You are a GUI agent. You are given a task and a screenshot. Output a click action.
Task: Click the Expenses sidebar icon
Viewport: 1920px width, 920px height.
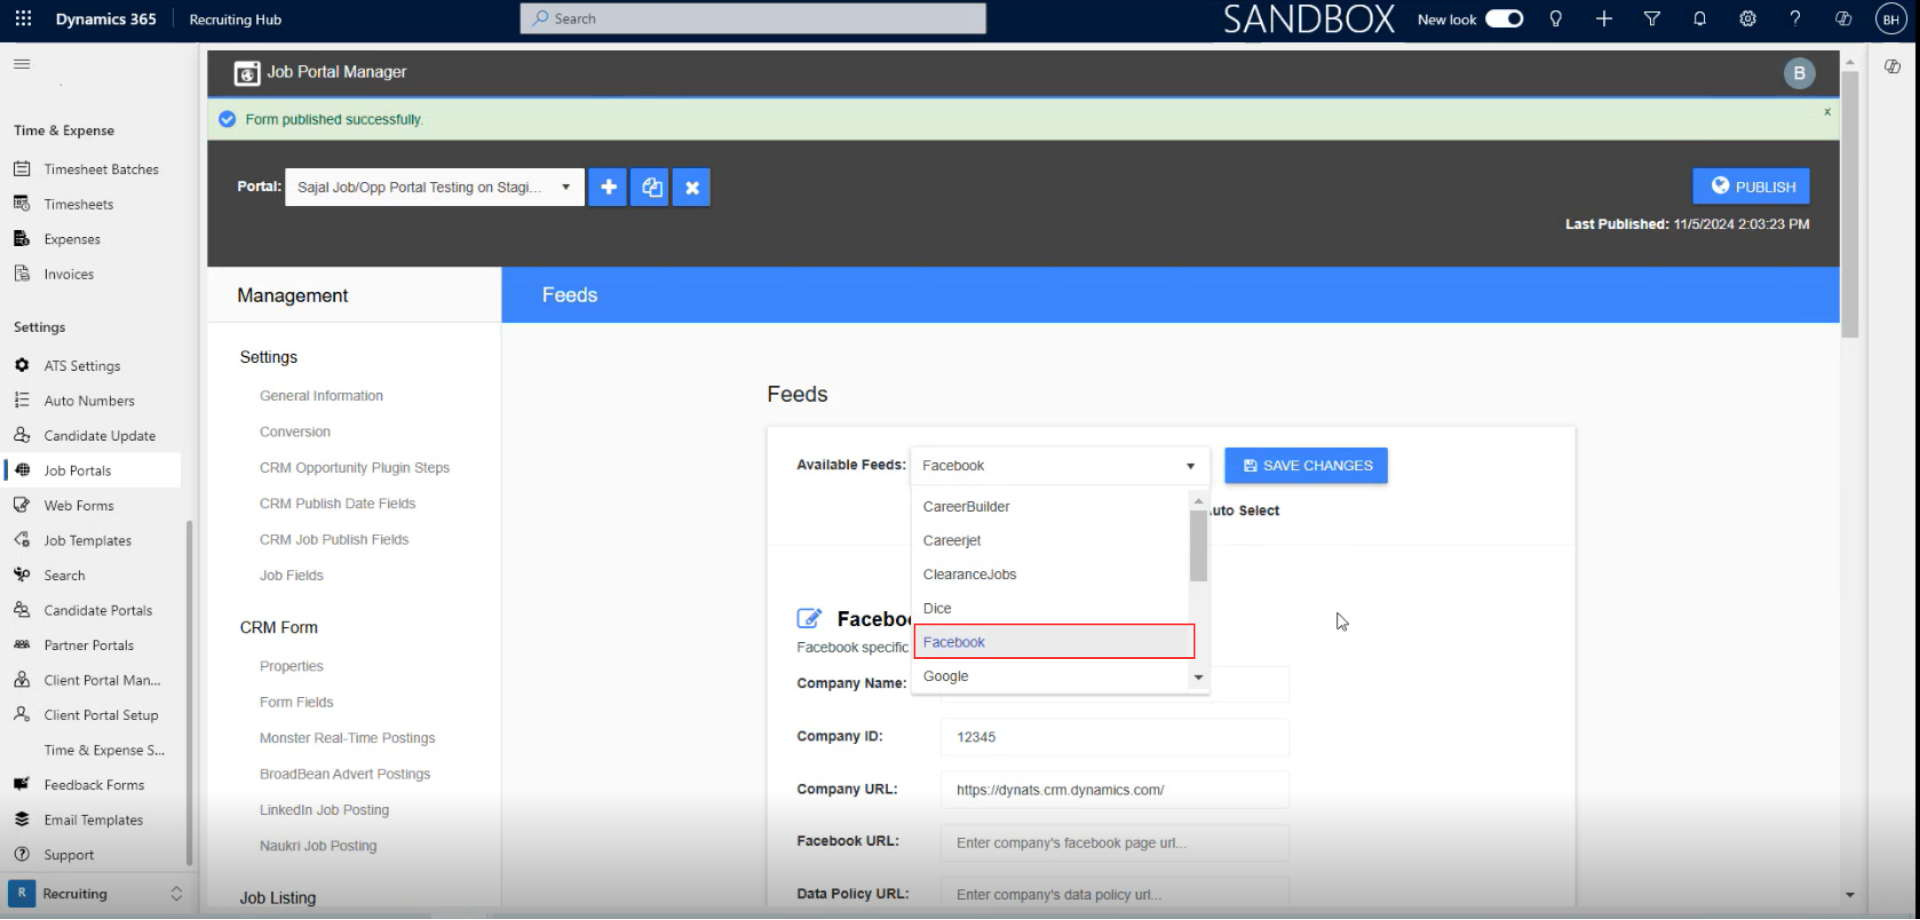(22, 239)
